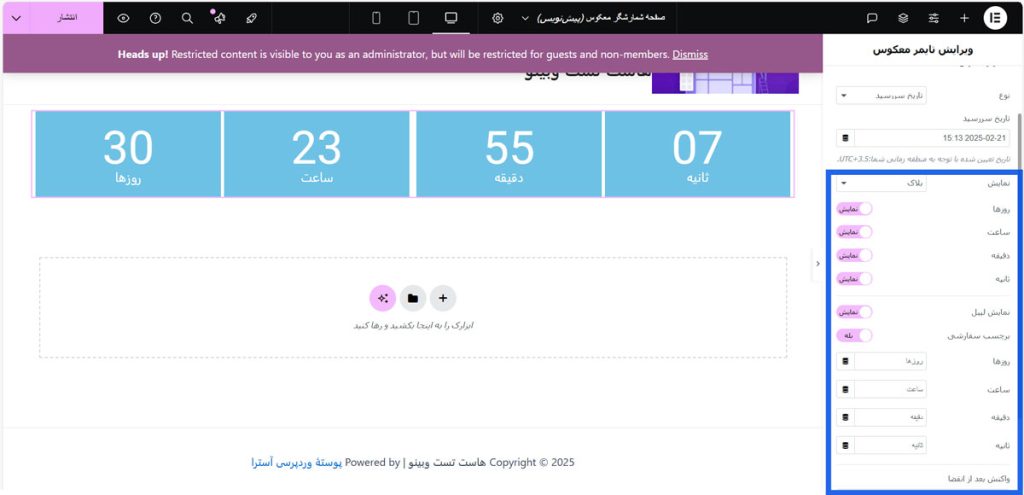Switch to mobile device preview
Image resolution: width=1024 pixels, height=495 pixels.
coord(376,18)
